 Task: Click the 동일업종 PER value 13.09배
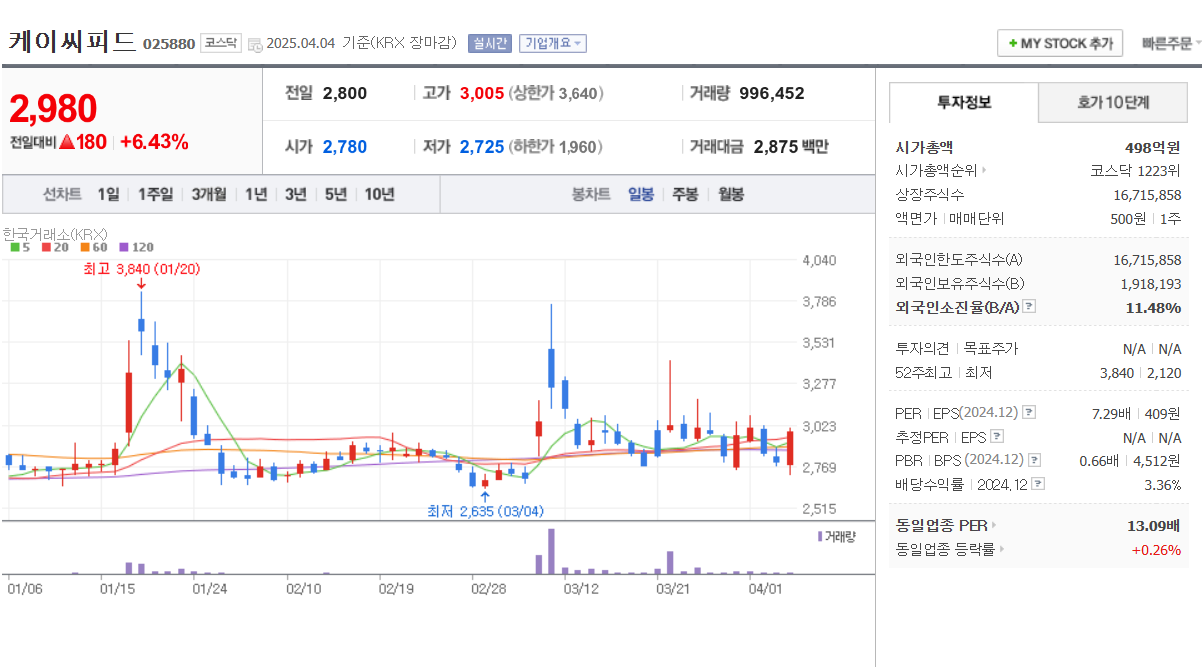pos(1154,525)
